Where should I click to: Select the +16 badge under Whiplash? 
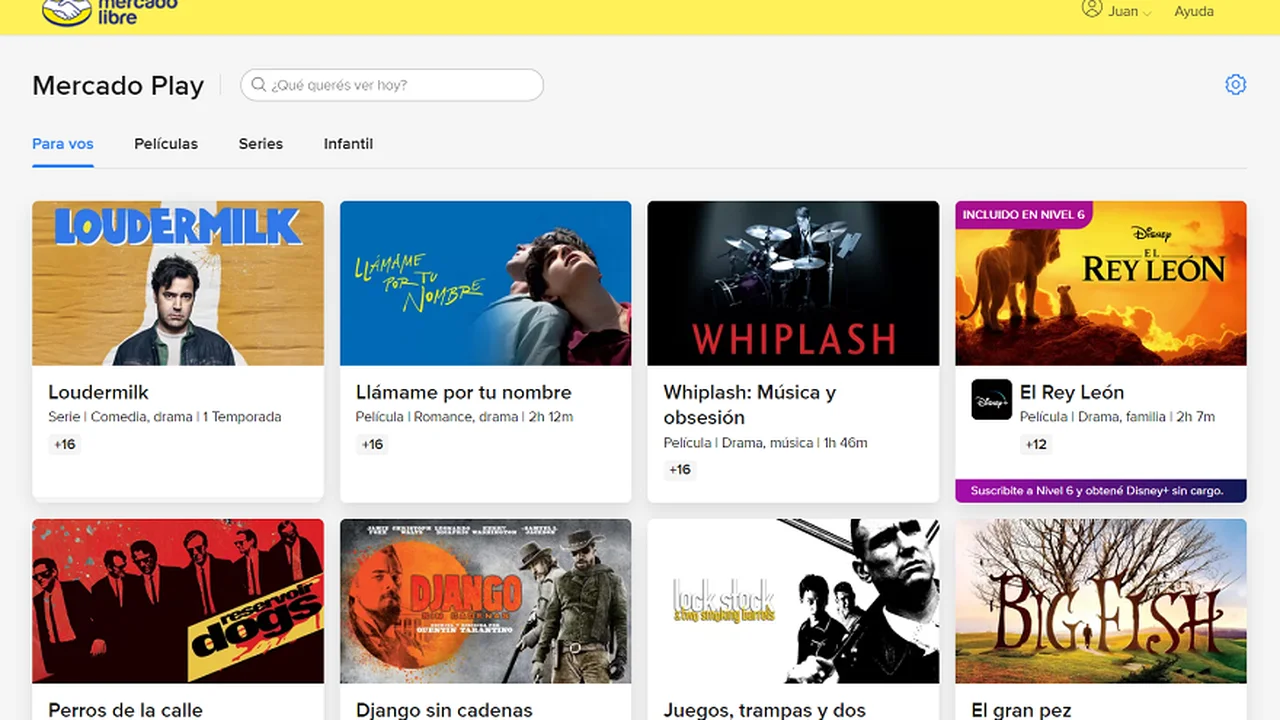(x=680, y=469)
